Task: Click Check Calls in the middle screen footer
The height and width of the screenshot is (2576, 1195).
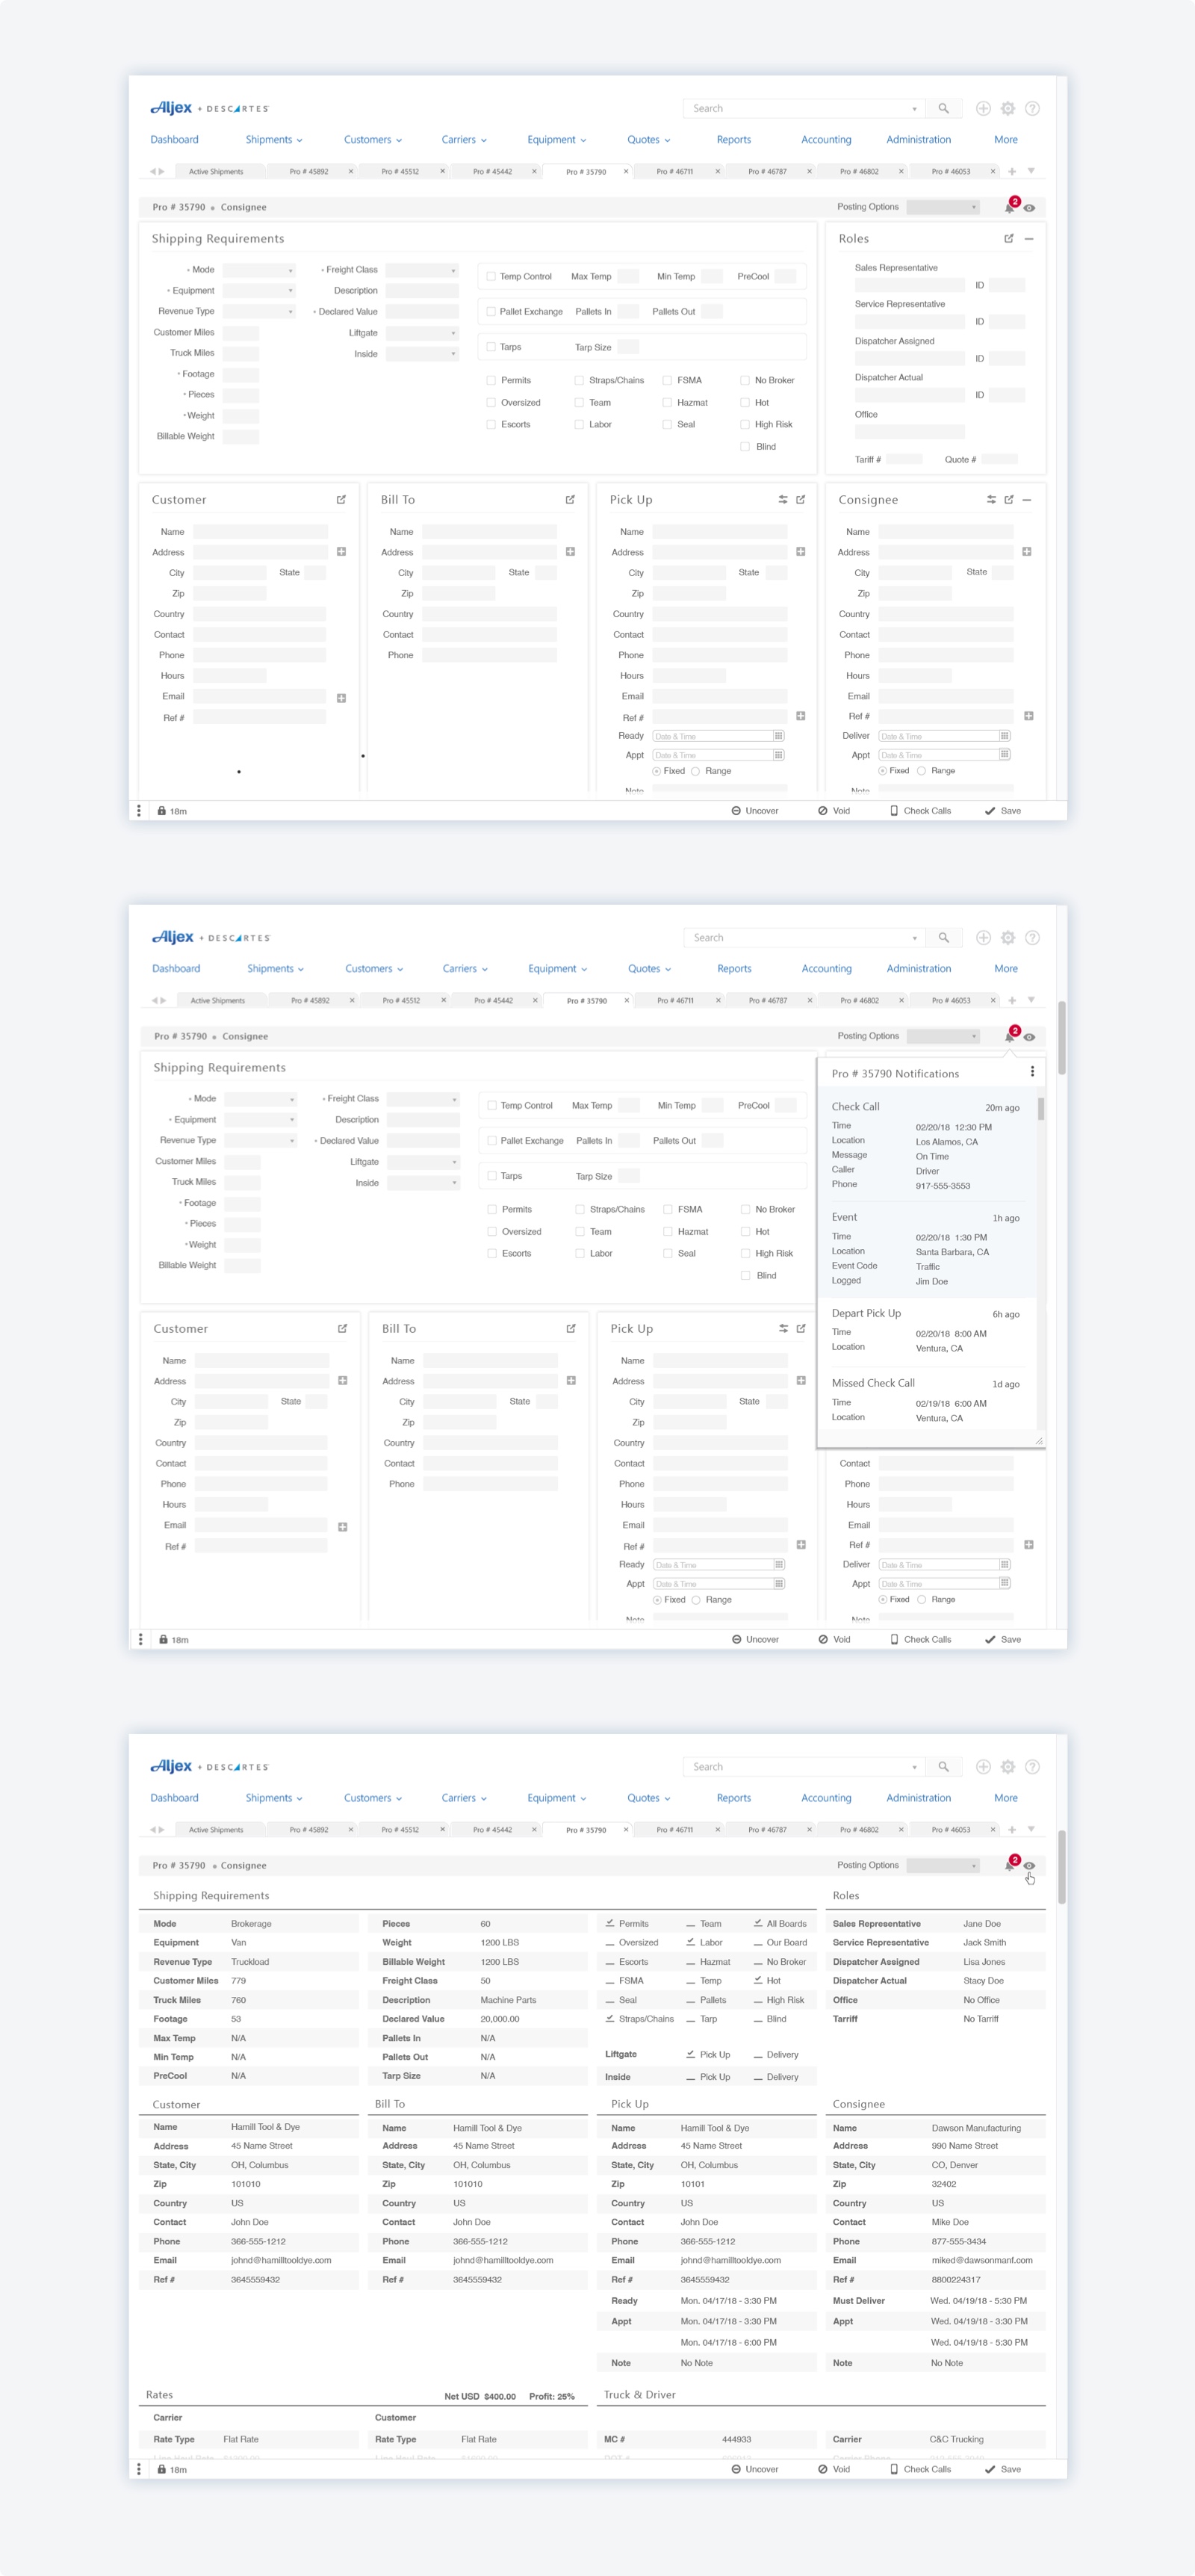Action: tap(921, 1640)
